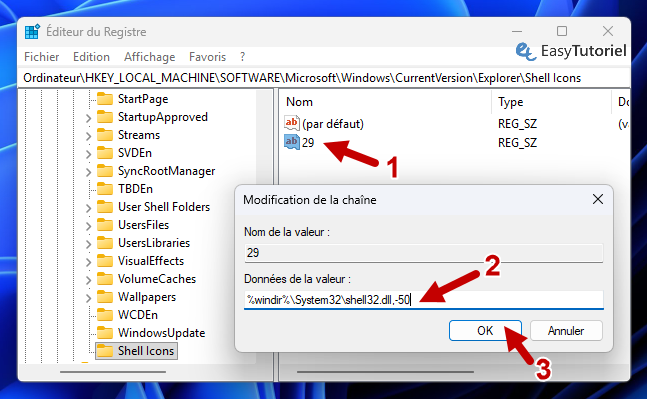Select the WCDEn key label
Viewport: 647px width, 399px height.
pos(137,315)
